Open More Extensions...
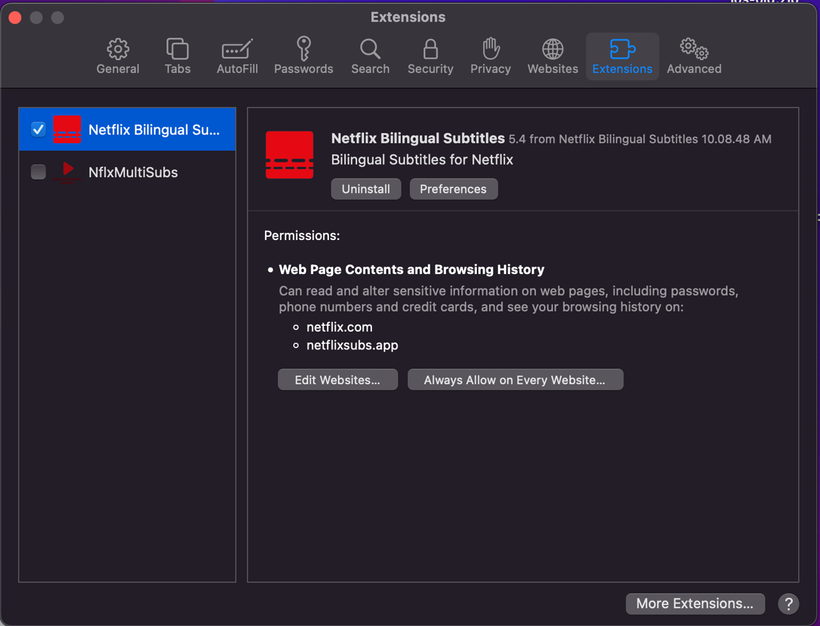 click(694, 604)
